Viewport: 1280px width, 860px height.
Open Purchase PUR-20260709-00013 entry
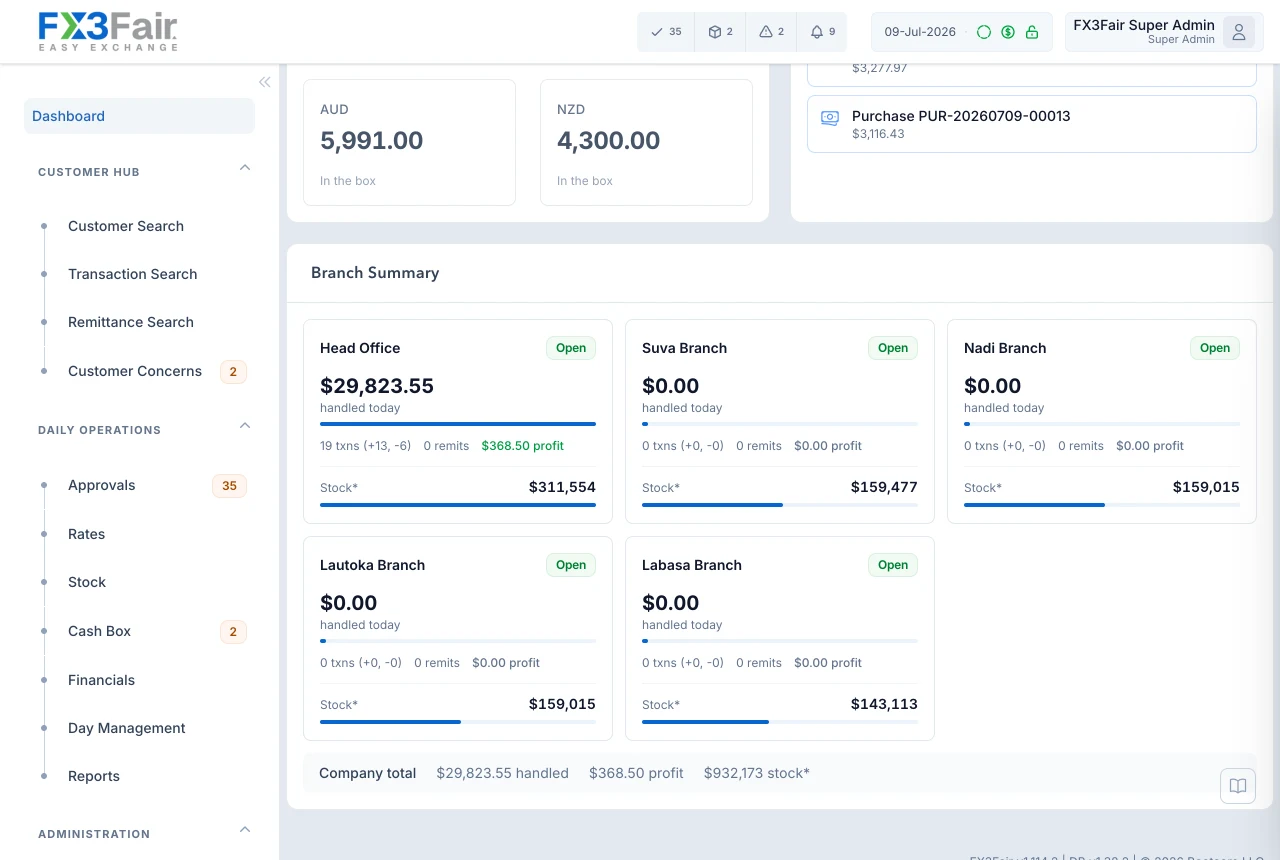tap(1031, 124)
